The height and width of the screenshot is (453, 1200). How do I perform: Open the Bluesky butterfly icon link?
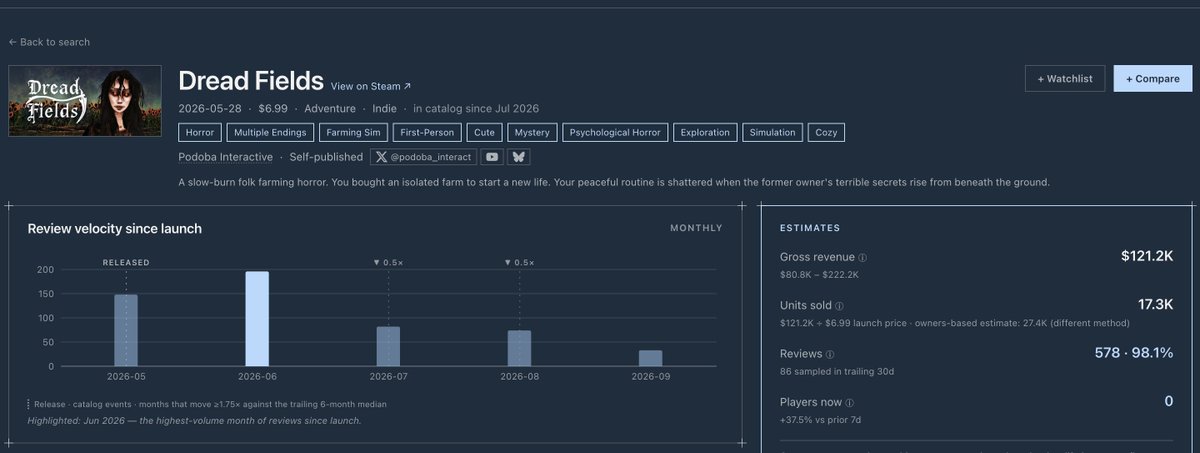(x=518, y=157)
